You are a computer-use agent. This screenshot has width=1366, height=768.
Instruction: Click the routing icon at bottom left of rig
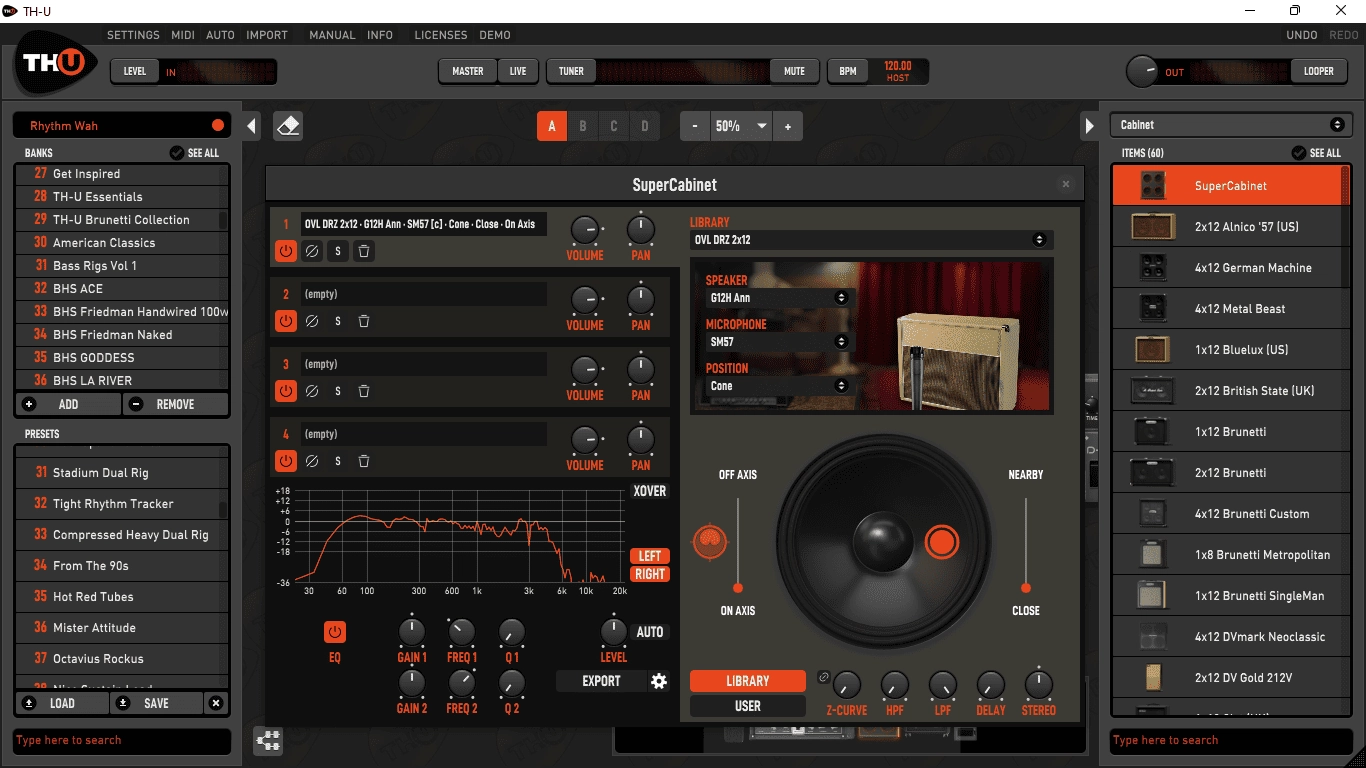(x=269, y=740)
